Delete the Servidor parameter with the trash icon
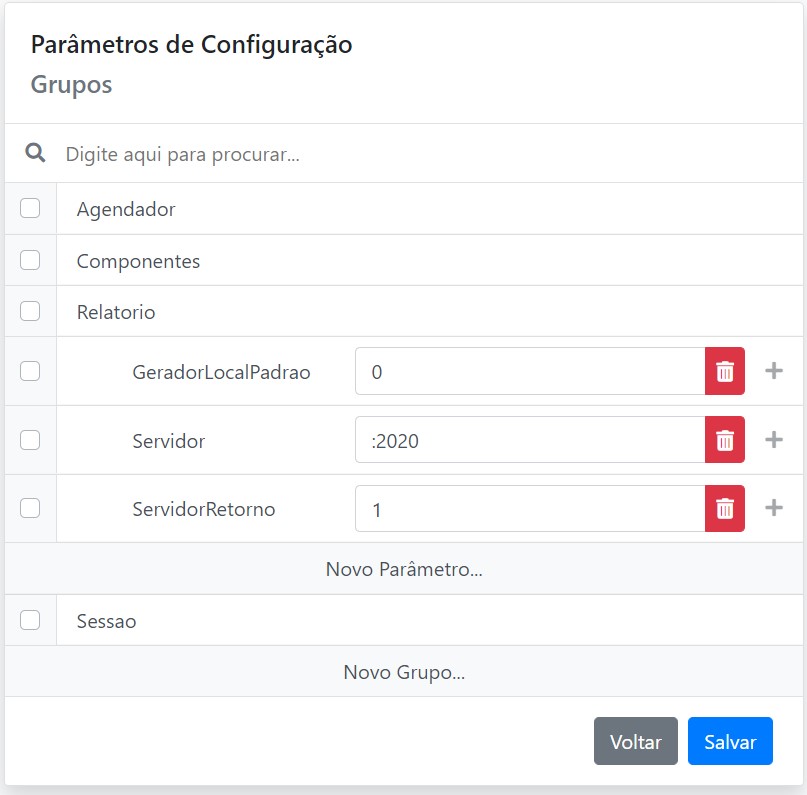 (725, 440)
